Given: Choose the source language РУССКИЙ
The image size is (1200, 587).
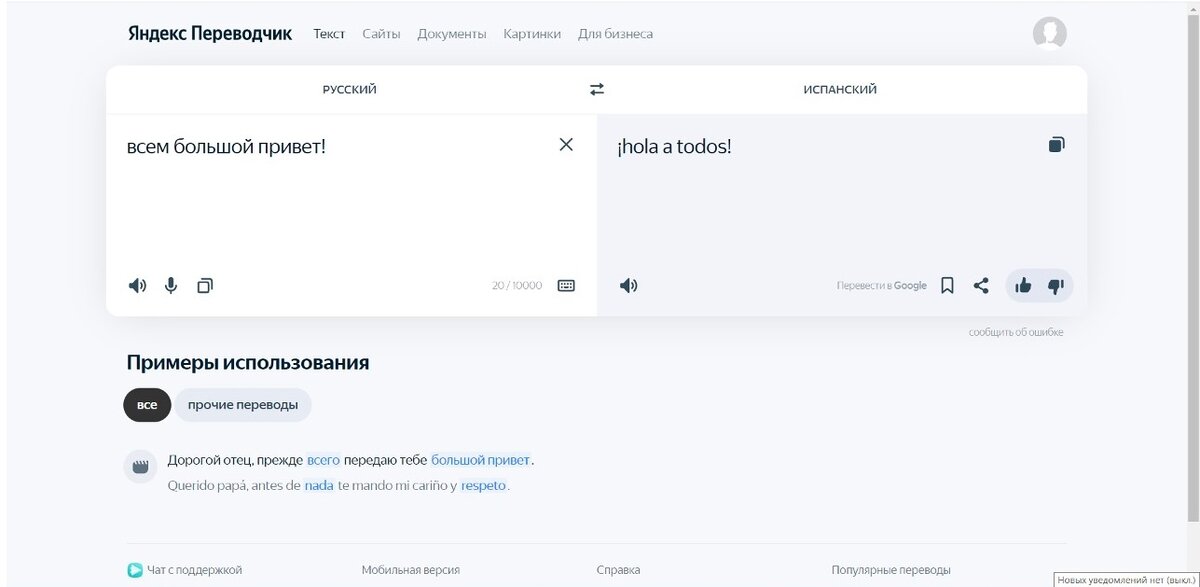Looking at the screenshot, I should 350,89.
